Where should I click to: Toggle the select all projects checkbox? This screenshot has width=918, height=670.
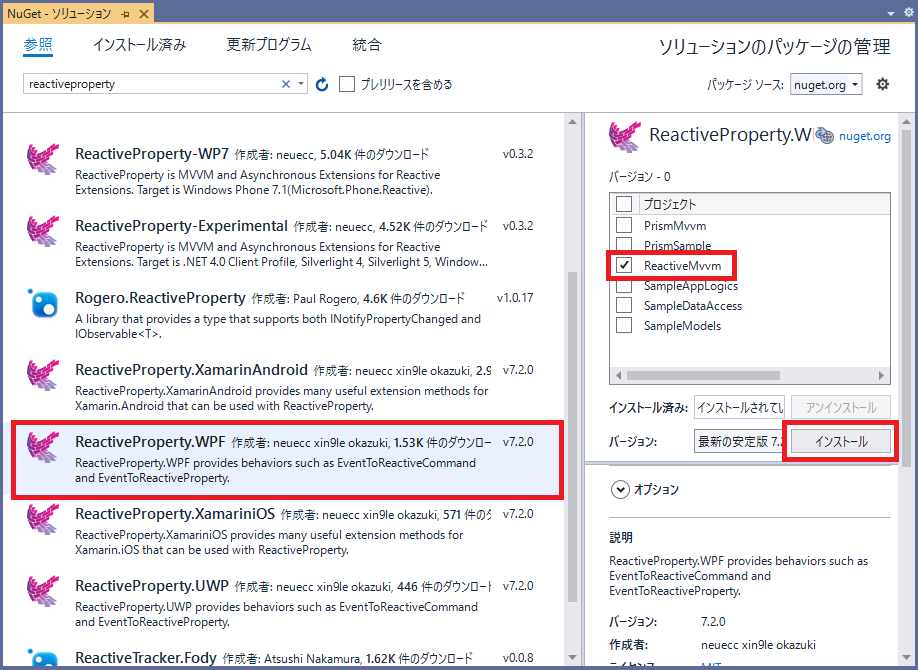click(x=624, y=204)
